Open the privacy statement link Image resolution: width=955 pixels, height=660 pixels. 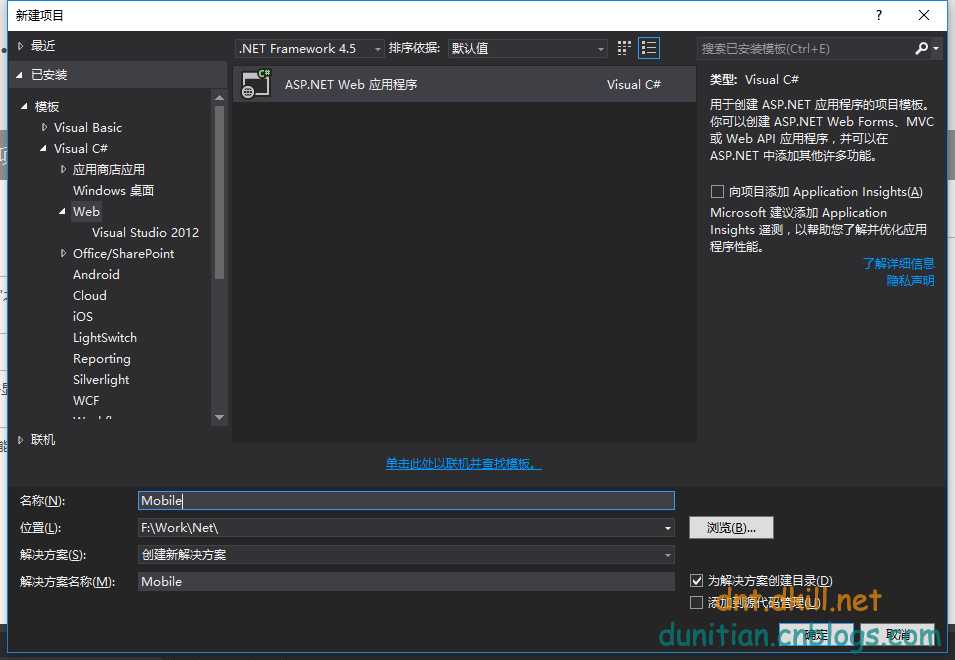[910, 281]
